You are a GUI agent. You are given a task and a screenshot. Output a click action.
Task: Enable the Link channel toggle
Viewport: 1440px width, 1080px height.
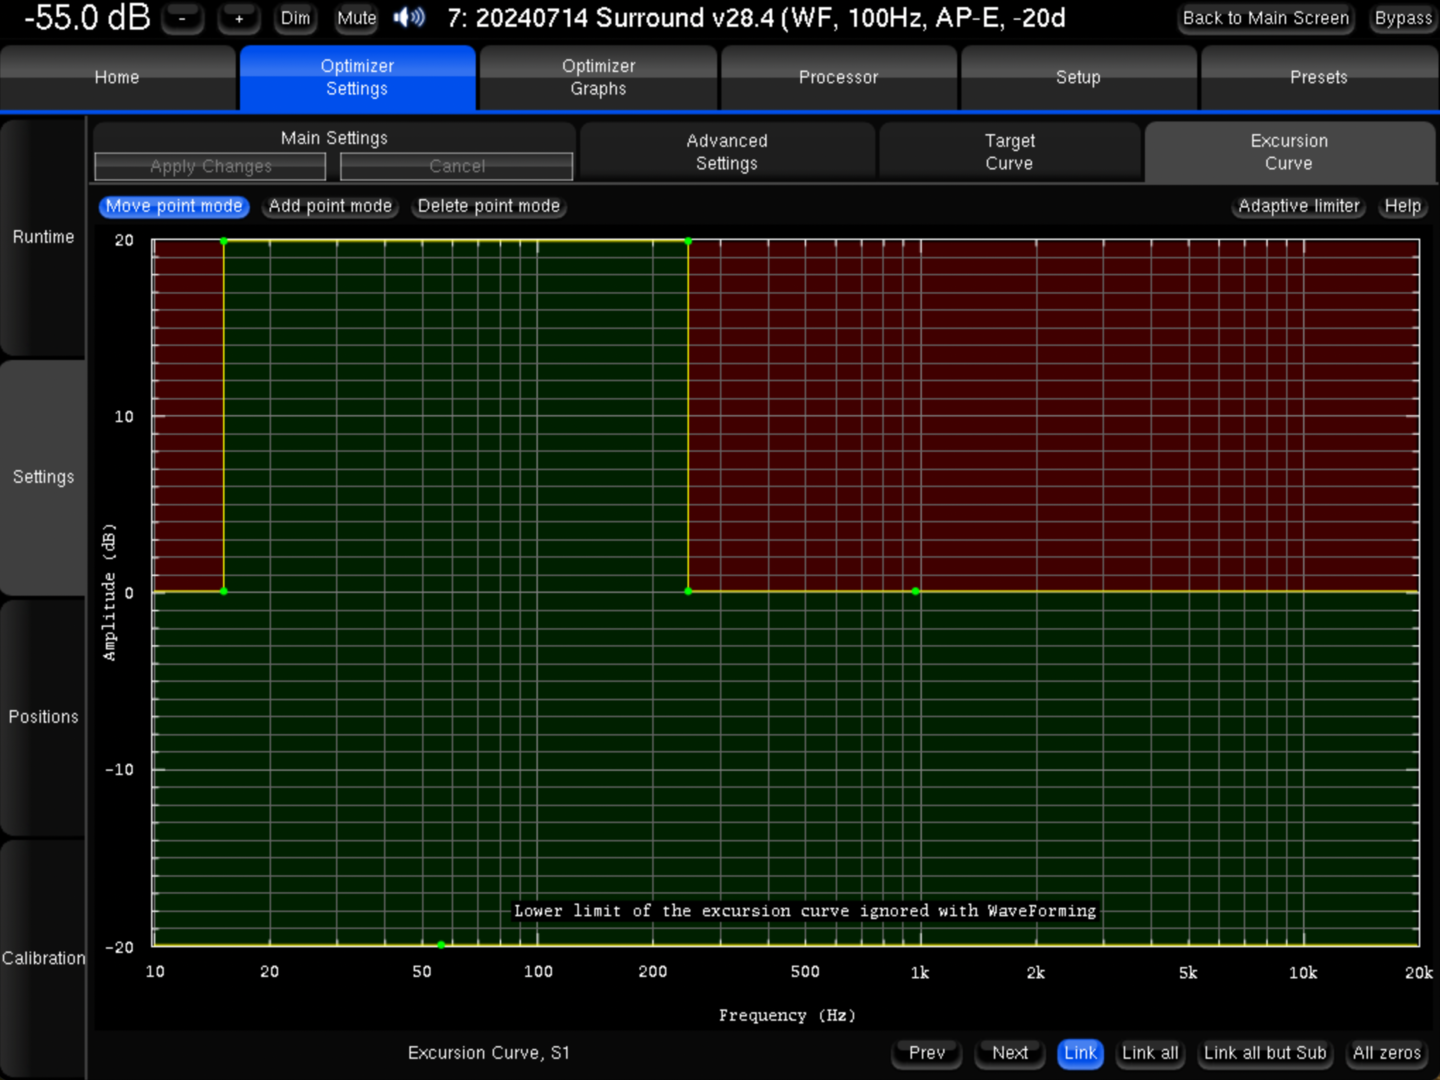(1080, 1053)
